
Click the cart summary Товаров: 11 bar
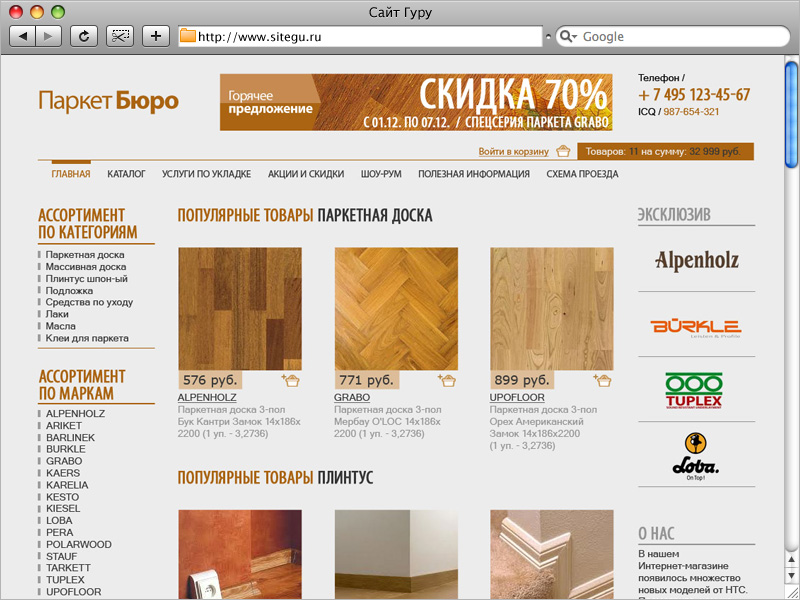coord(665,152)
